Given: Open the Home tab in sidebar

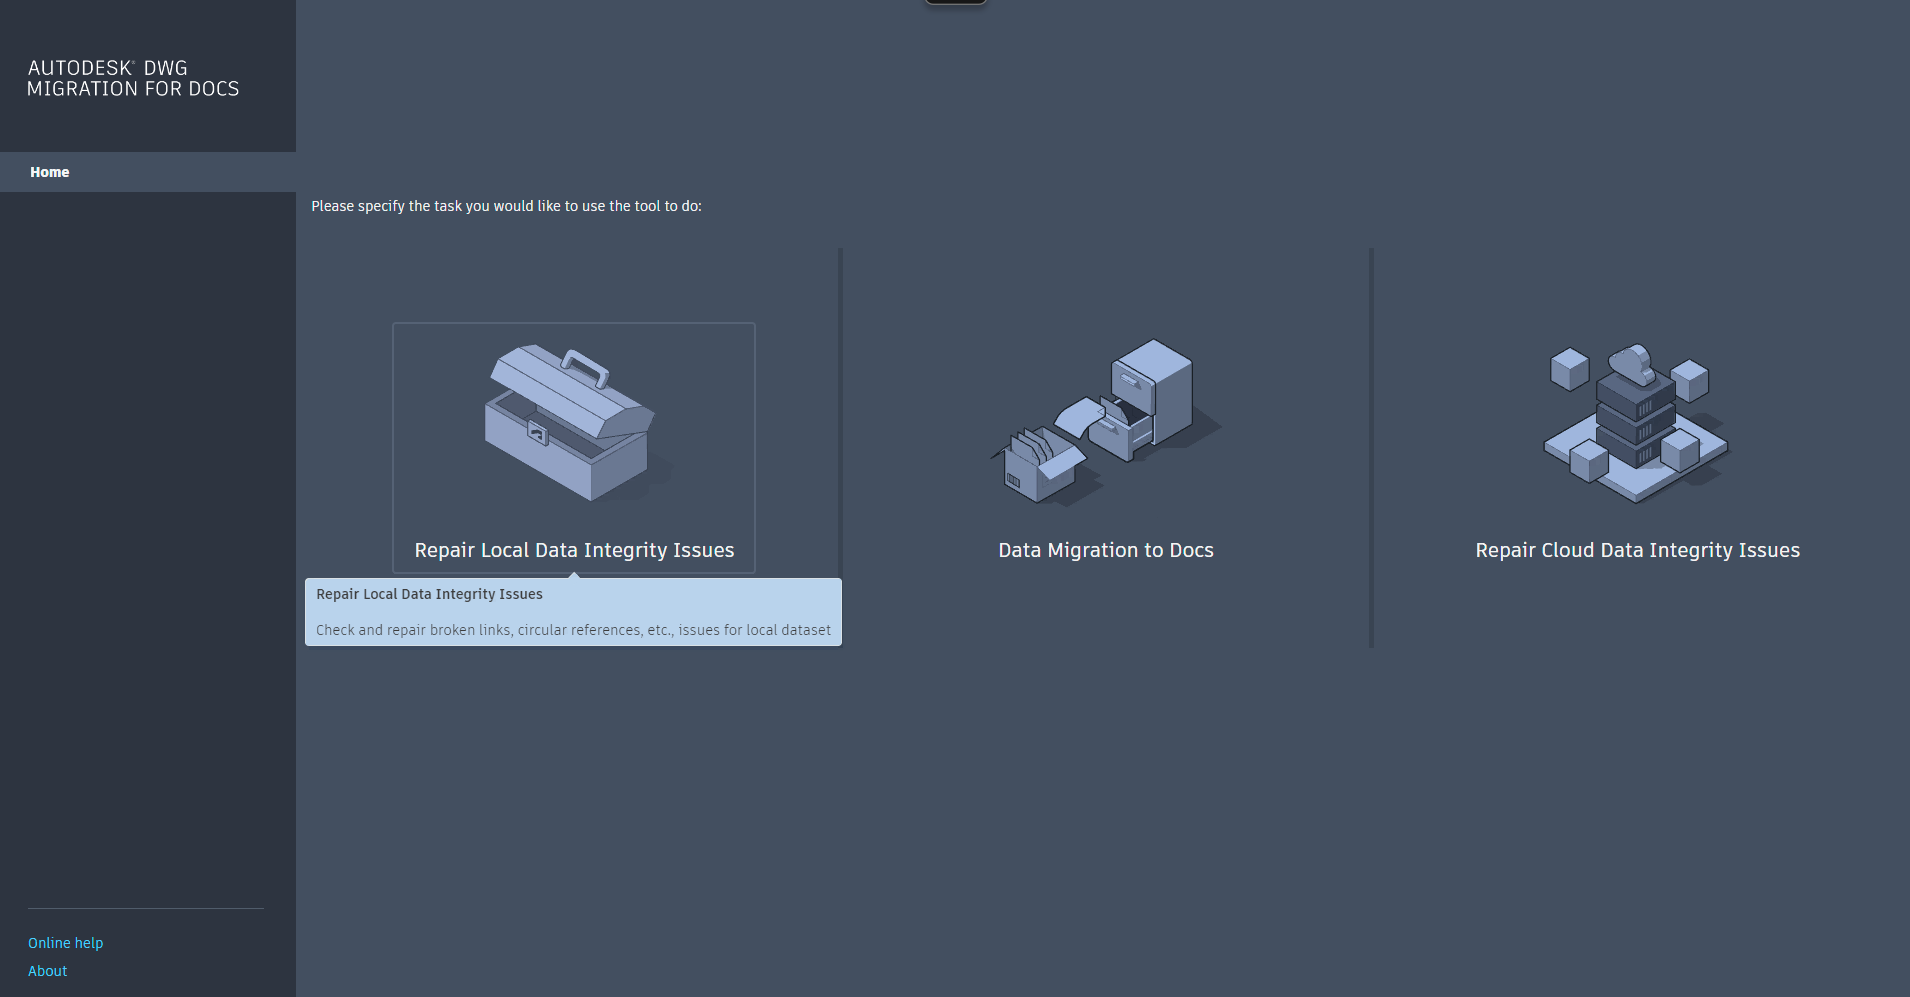Looking at the screenshot, I should click(148, 172).
